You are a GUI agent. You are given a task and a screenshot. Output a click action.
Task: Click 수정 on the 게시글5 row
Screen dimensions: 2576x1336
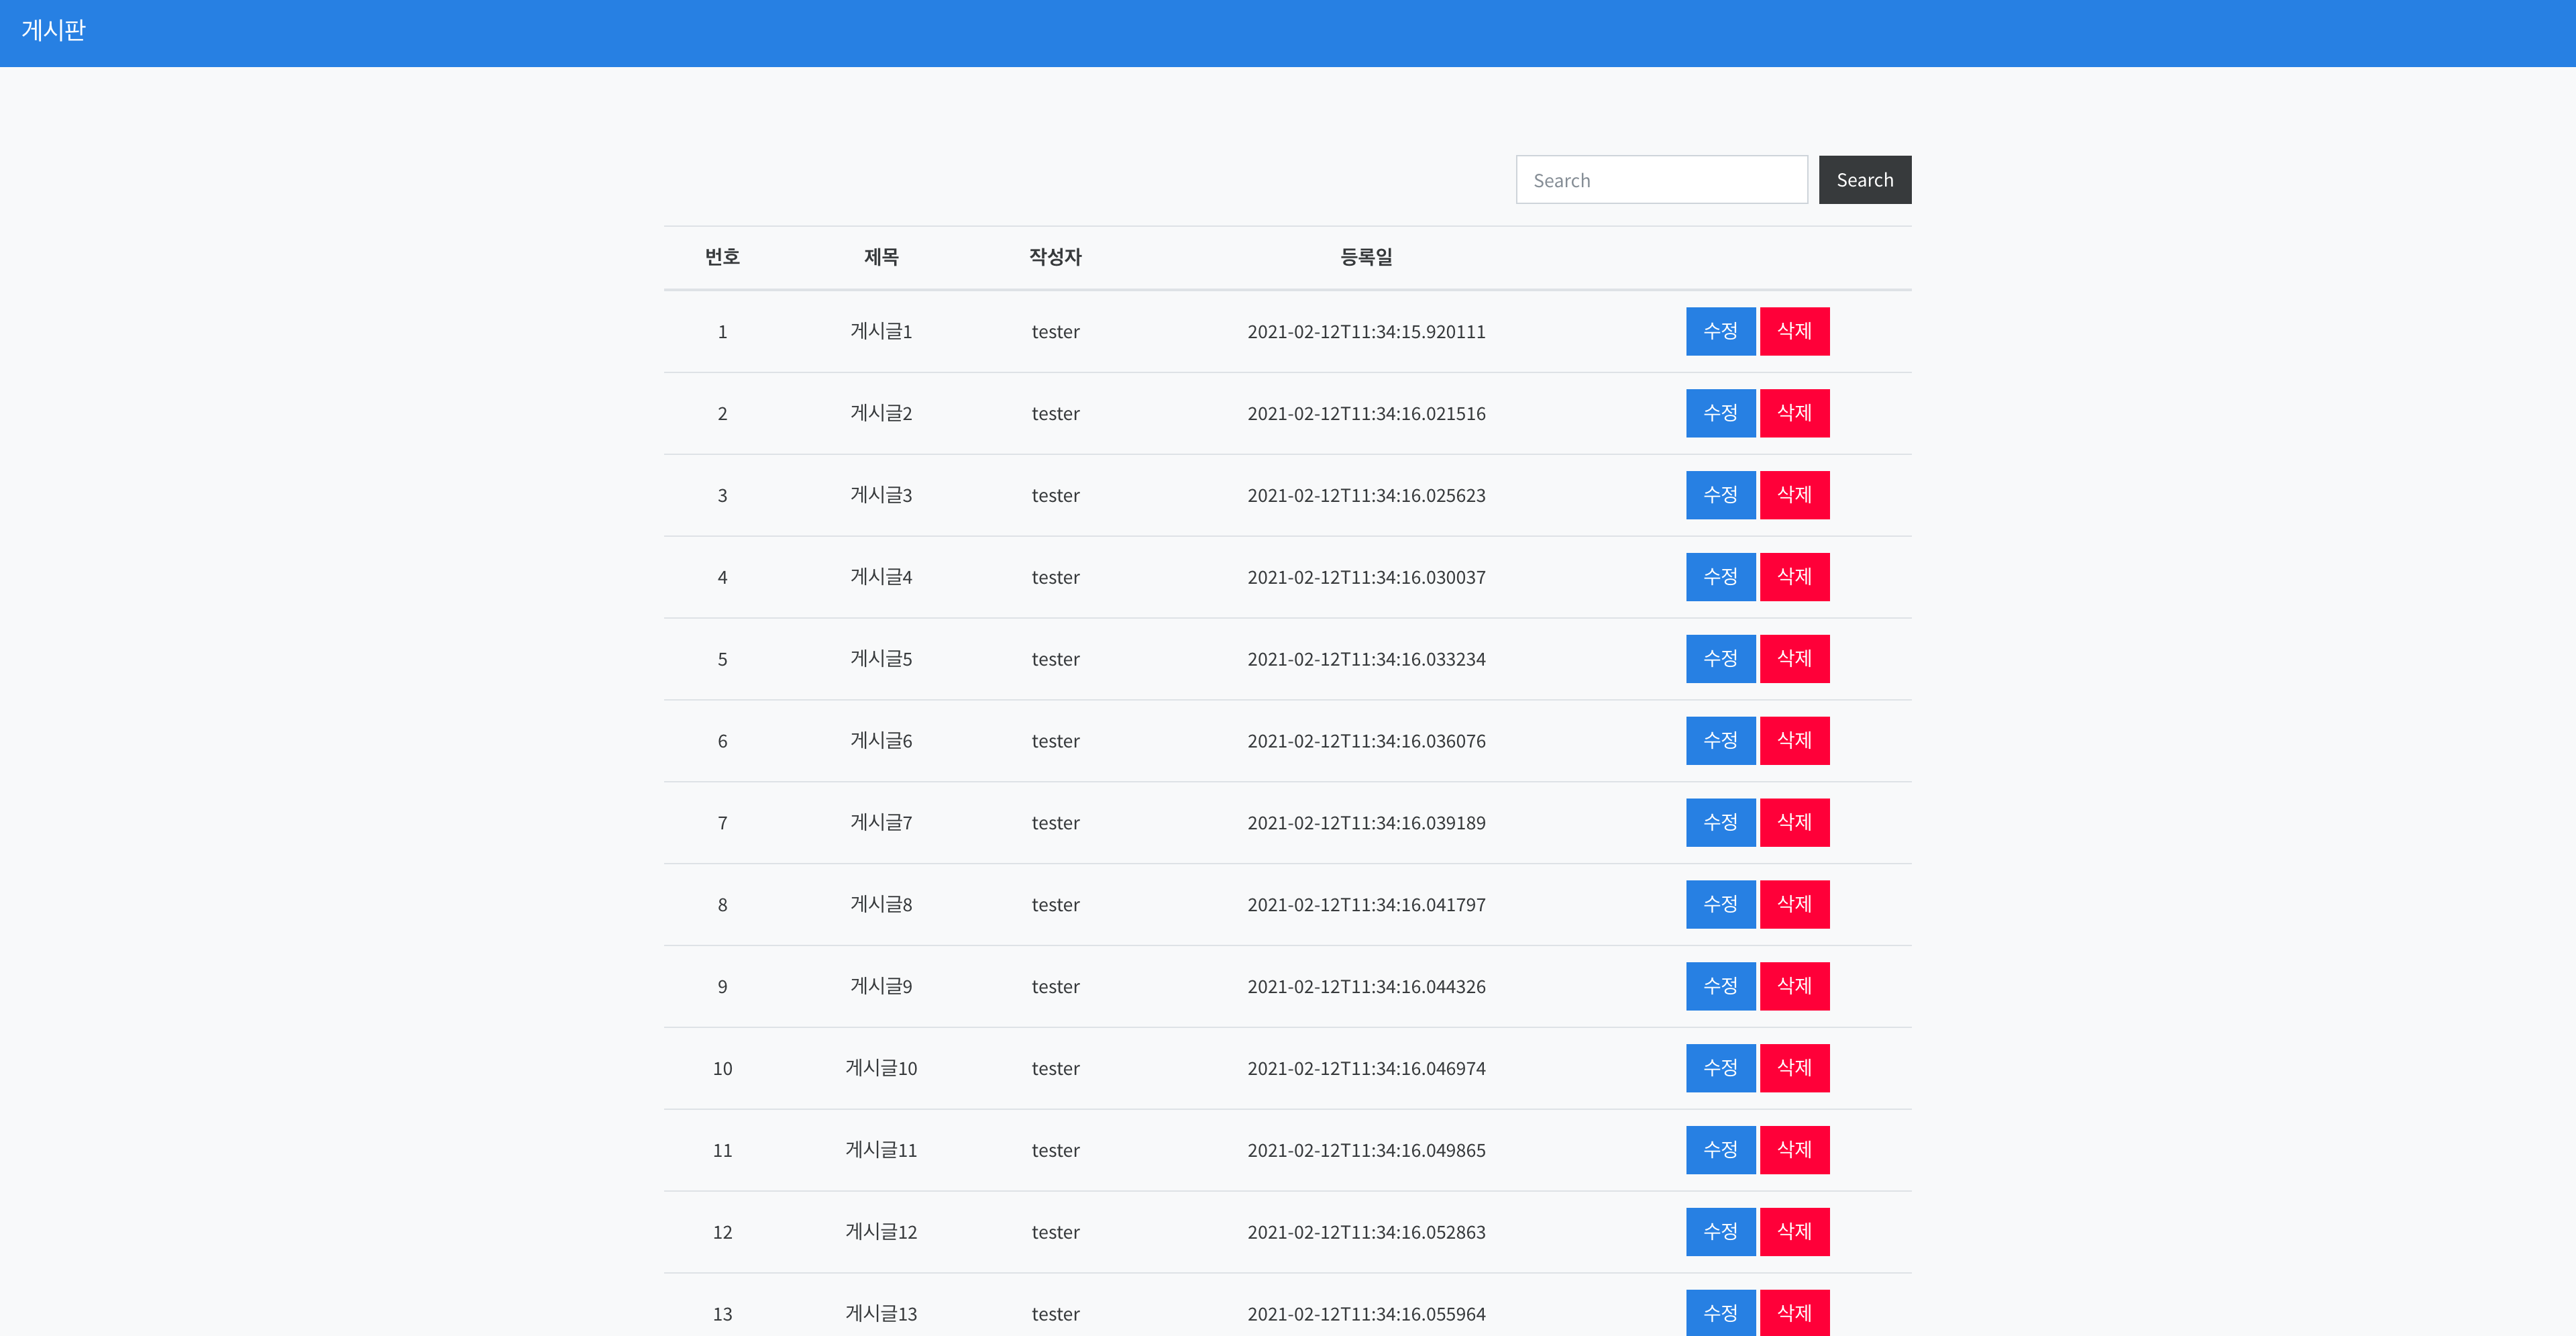click(1720, 659)
